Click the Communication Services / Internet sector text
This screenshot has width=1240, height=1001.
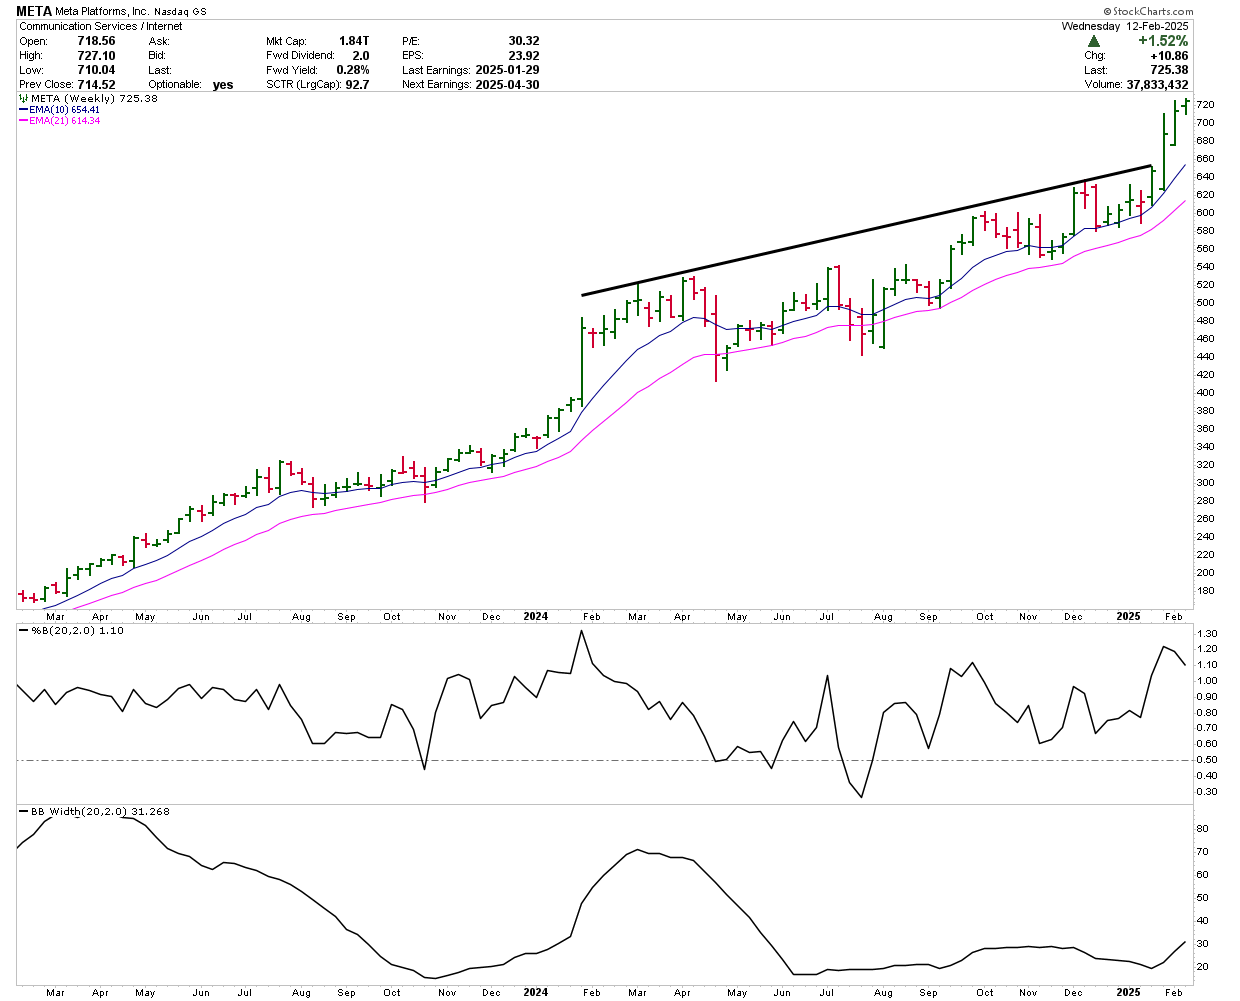point(101,26)
